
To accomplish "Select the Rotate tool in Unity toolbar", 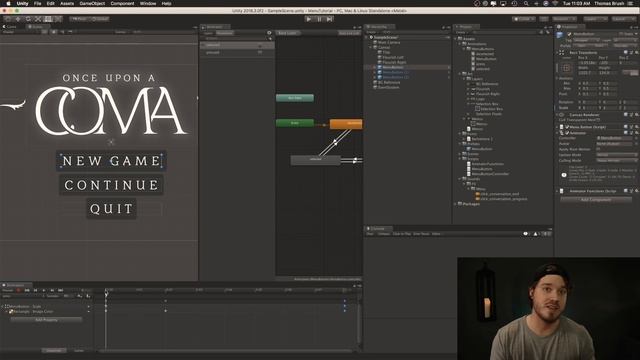I will (x=28, y=19).
